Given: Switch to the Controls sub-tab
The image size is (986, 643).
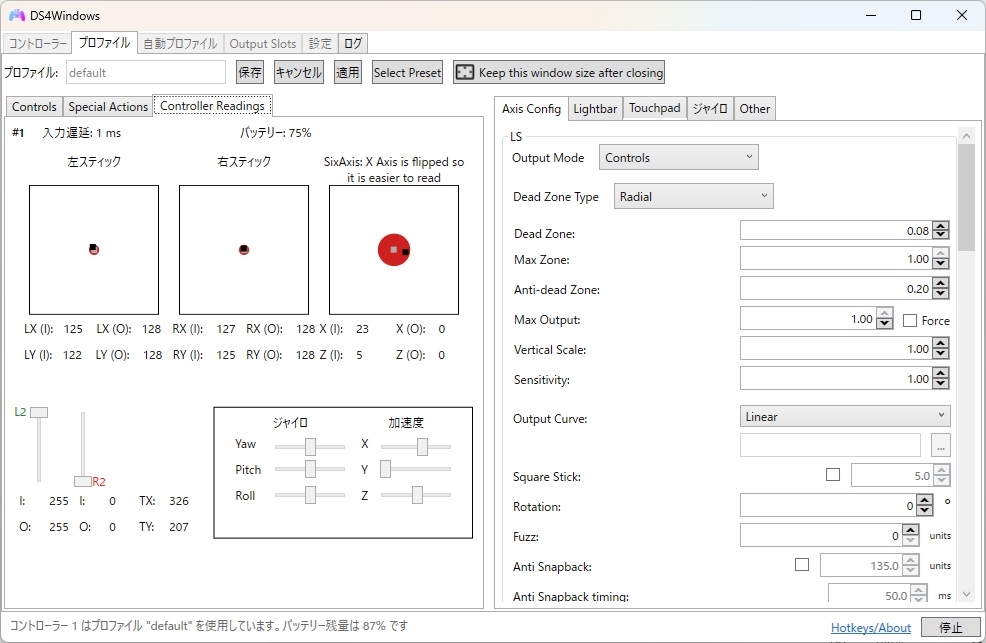Looking at the screenshot, I should (x=34, y=107).
